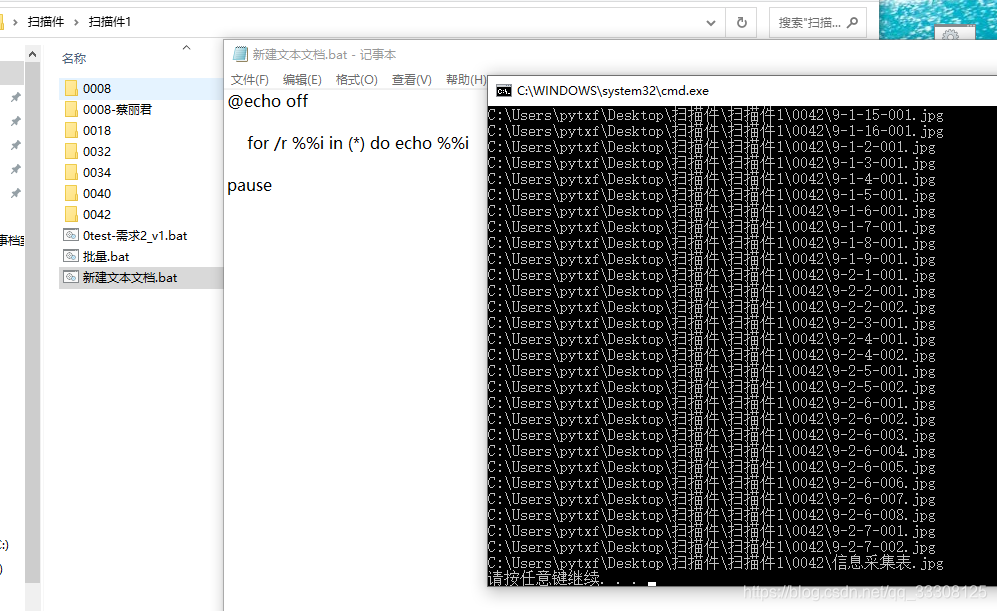Viewport: 997px width, 611px height.
Task: Focus the Explorer search box
Action: 816,23
